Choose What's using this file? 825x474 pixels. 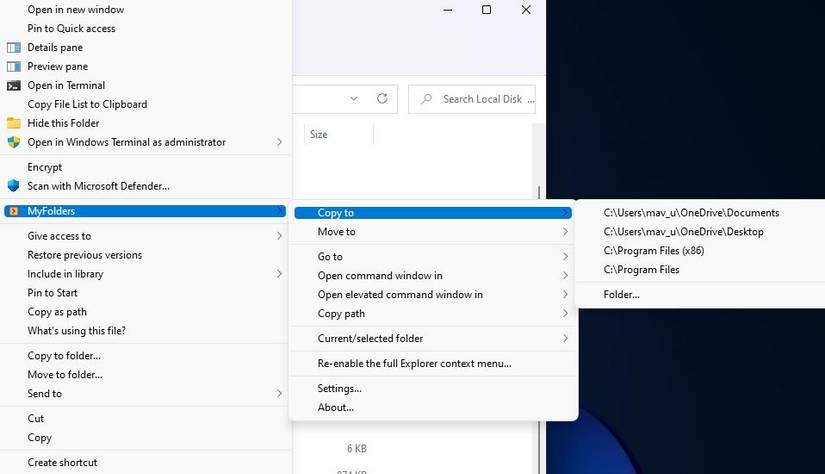[76, 330]
